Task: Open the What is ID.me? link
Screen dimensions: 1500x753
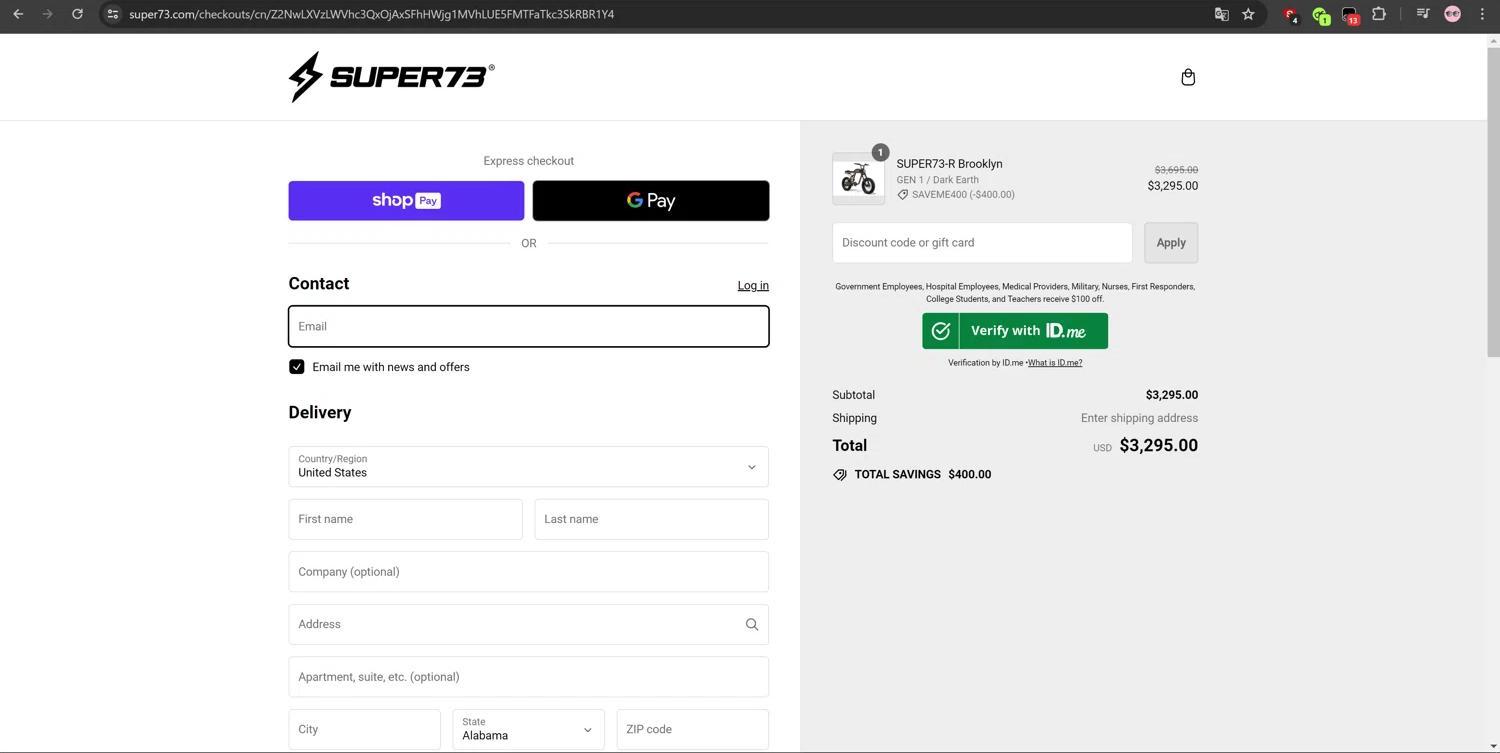Action: [x=1055, y=363]
